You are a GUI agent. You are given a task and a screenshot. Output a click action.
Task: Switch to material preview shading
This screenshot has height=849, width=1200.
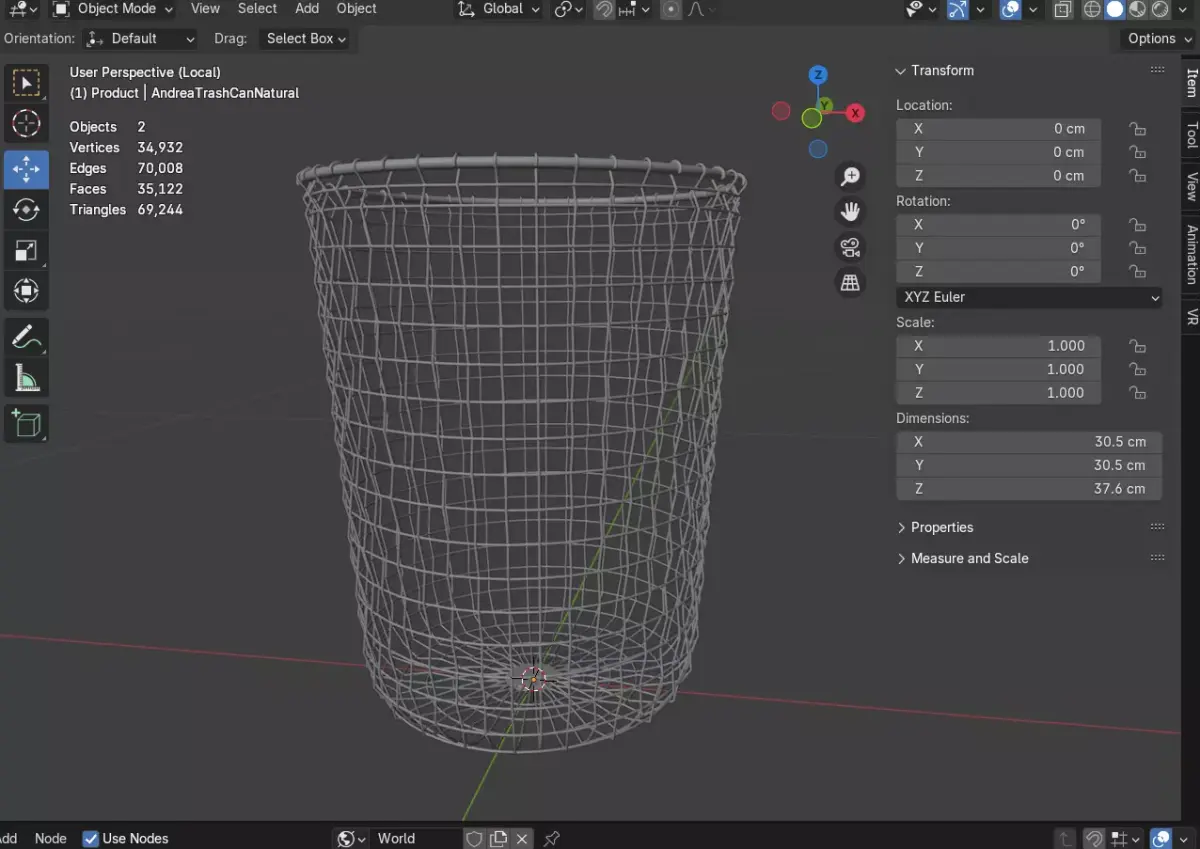pyautogui.click(x=1138, y=9)
